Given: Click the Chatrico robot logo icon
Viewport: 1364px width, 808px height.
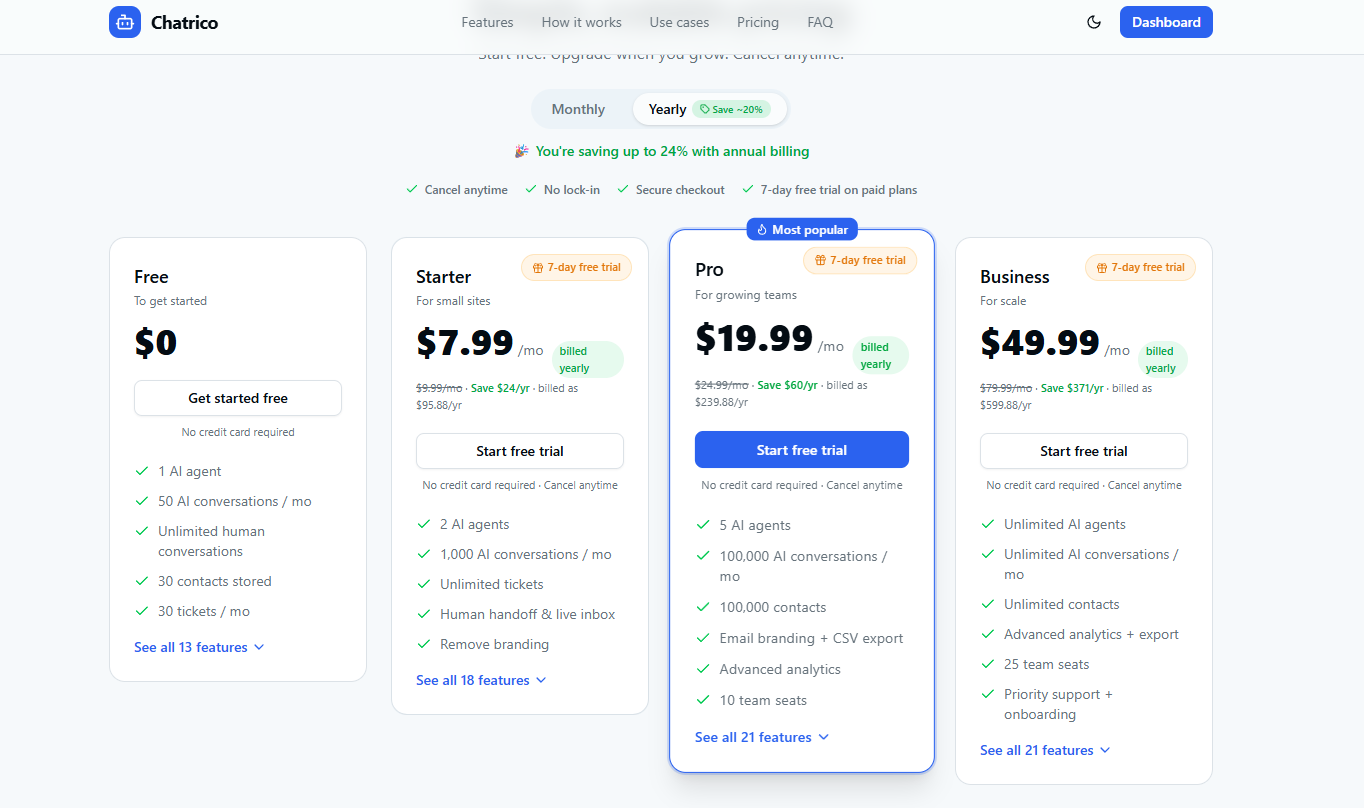Looking at the screenshot, I should tap(125, 22).
